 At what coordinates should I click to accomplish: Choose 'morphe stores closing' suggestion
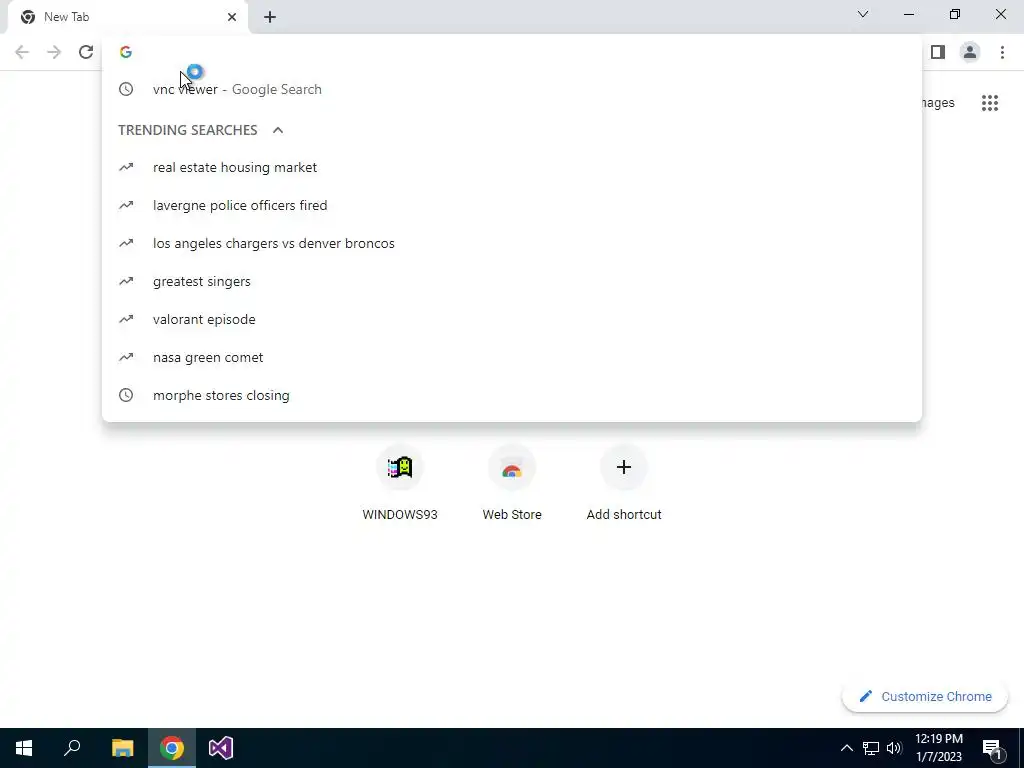512,395
